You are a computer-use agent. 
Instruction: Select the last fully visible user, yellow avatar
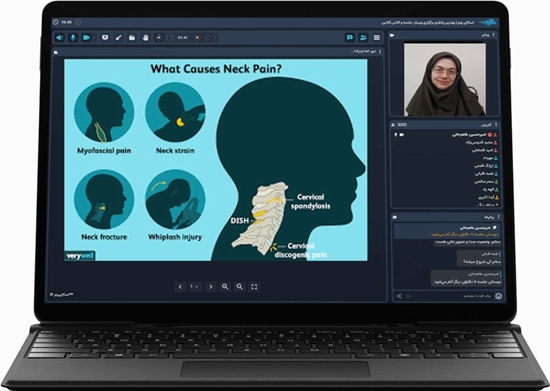click(445, 197)
